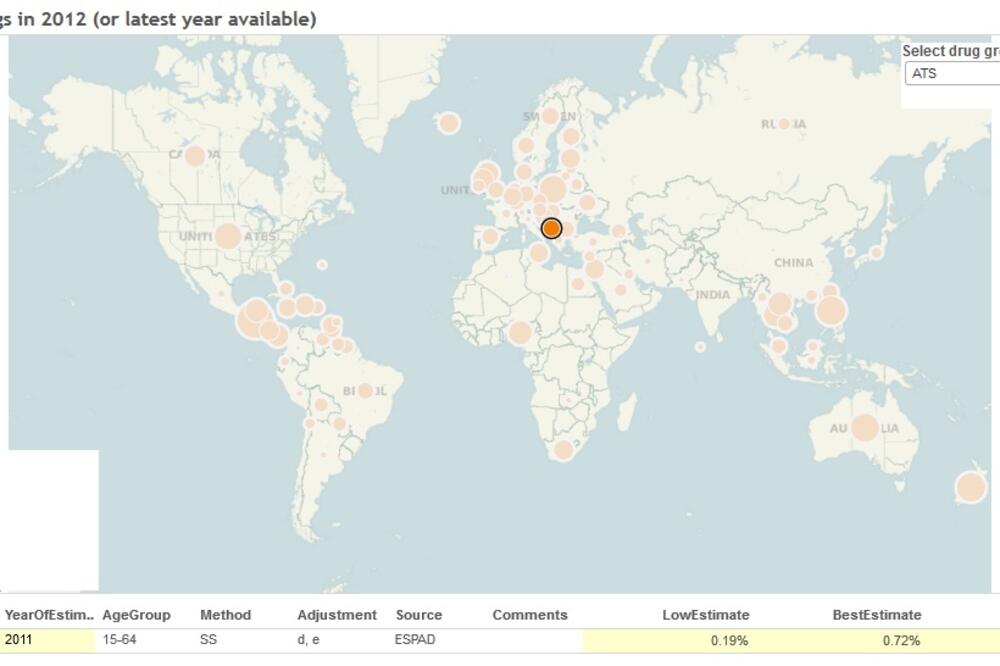Viewport: 1000px width, 666px height.
Task: Select the Canada data bubble
Action: click(195, 155)
